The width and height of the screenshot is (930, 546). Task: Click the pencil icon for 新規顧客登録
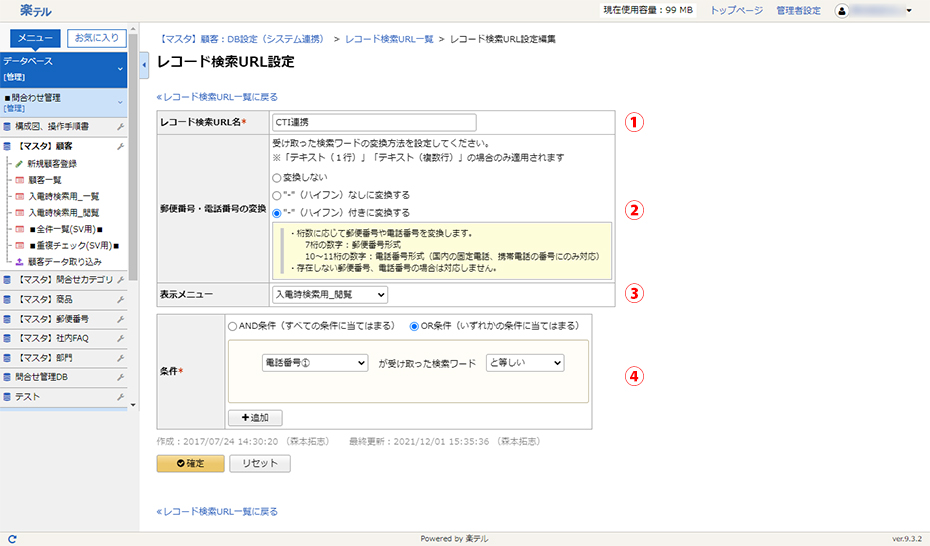pyautogui.click(x=19, y=163)
